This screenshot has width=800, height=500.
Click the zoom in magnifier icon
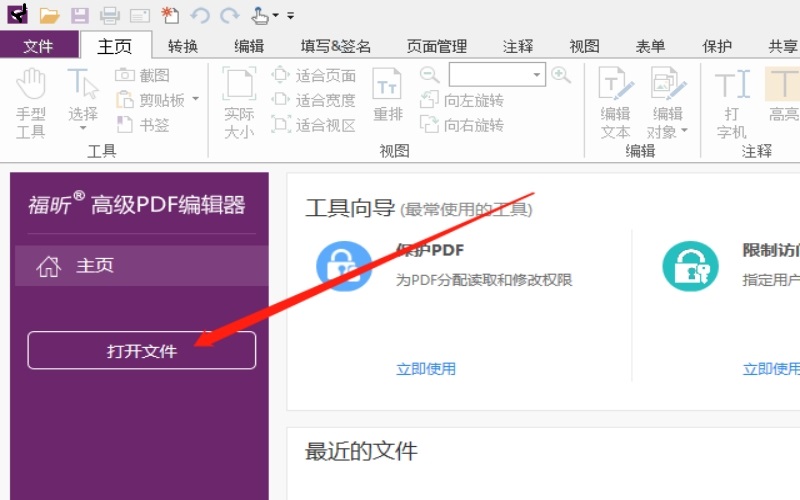click(561, 75)
